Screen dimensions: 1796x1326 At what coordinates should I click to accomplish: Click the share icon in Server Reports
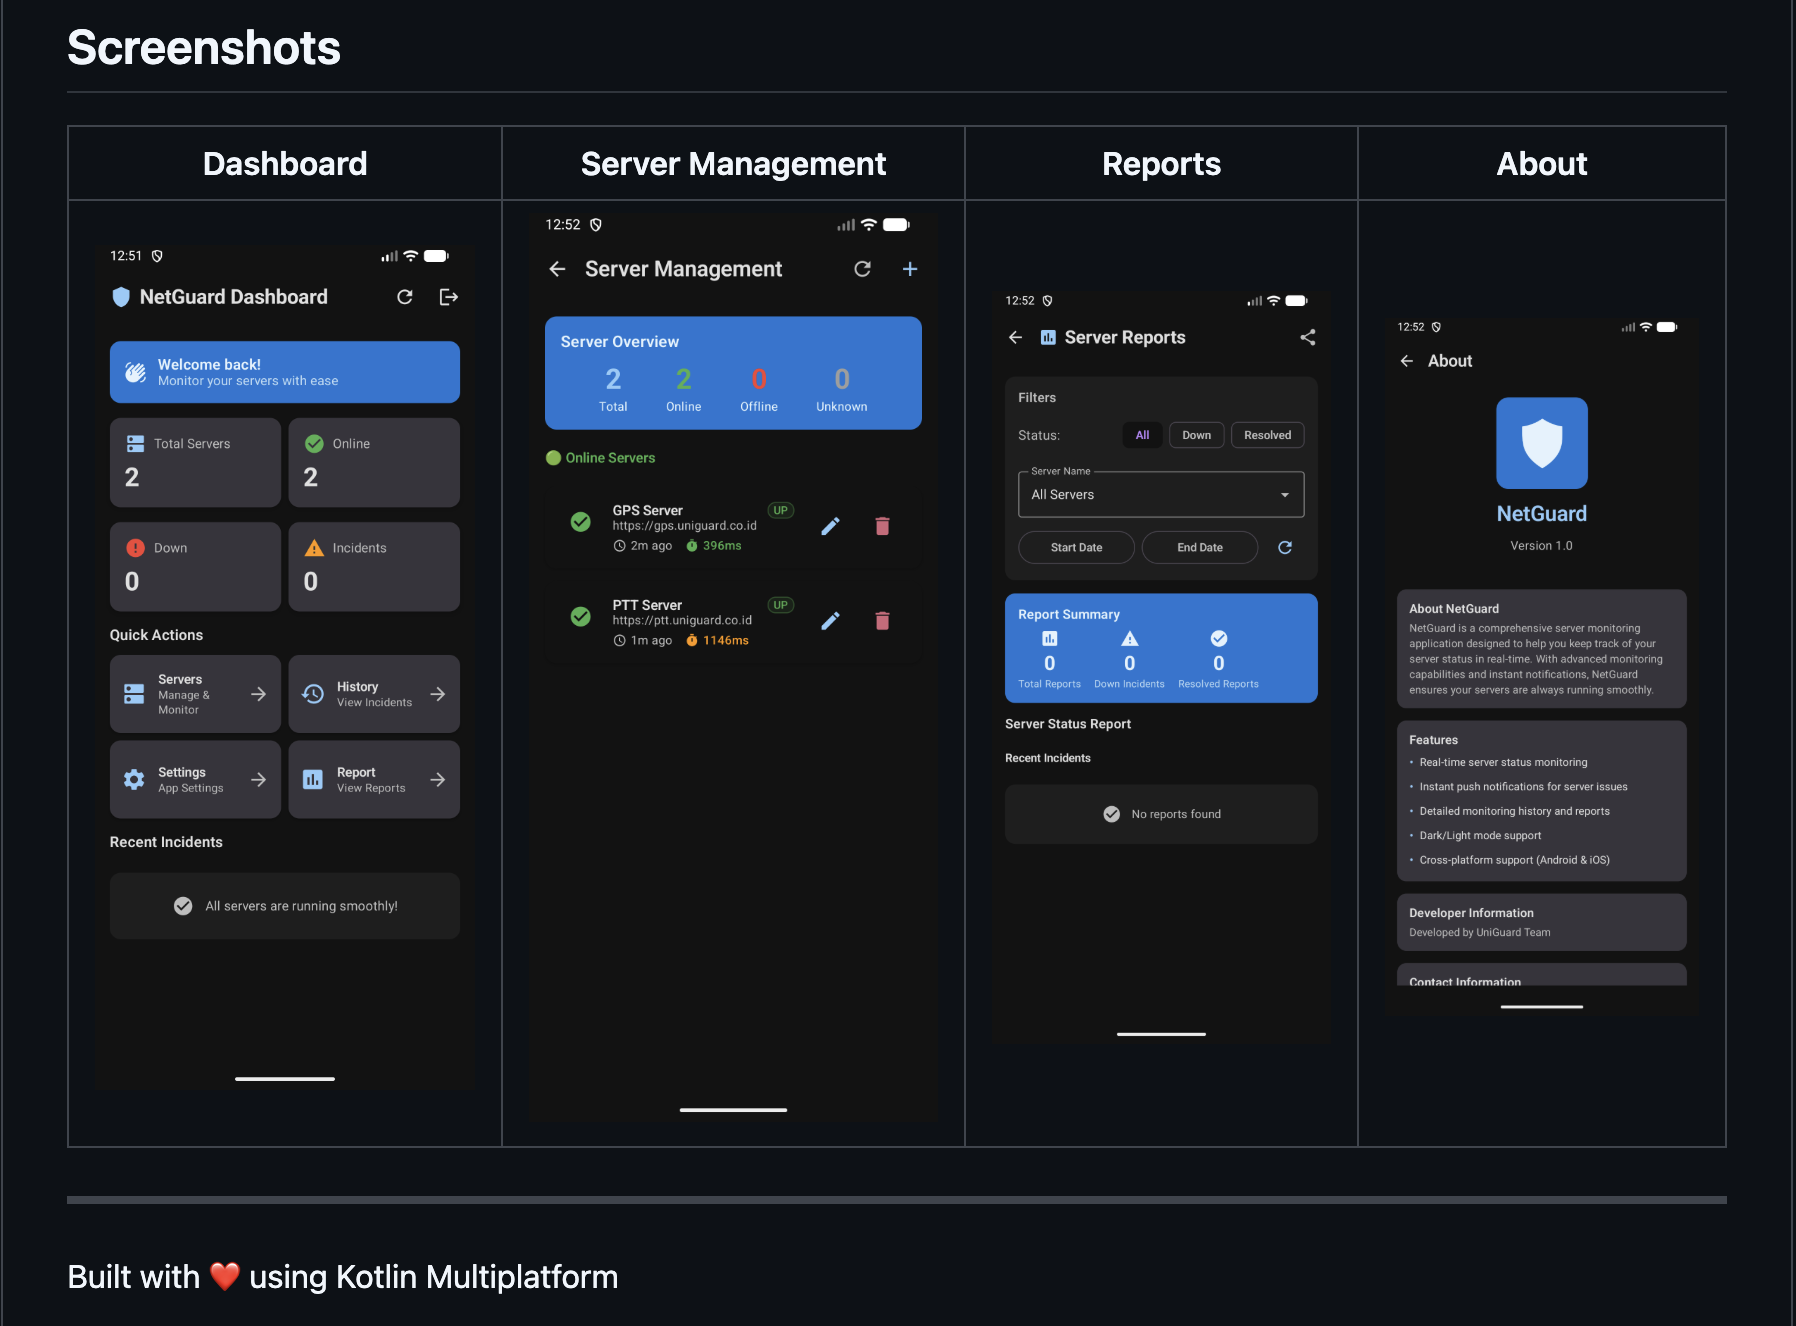[x=1307, y=338]
